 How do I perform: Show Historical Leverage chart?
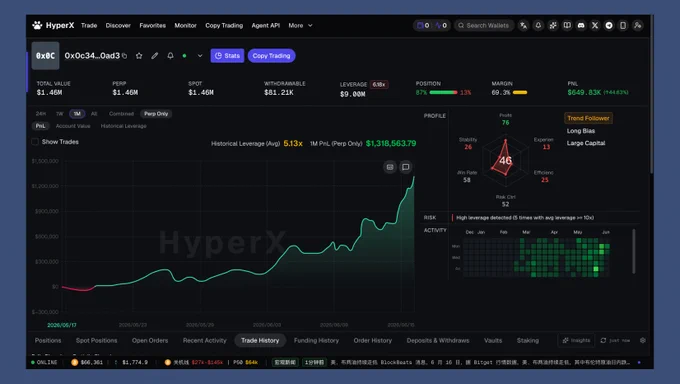124,126
